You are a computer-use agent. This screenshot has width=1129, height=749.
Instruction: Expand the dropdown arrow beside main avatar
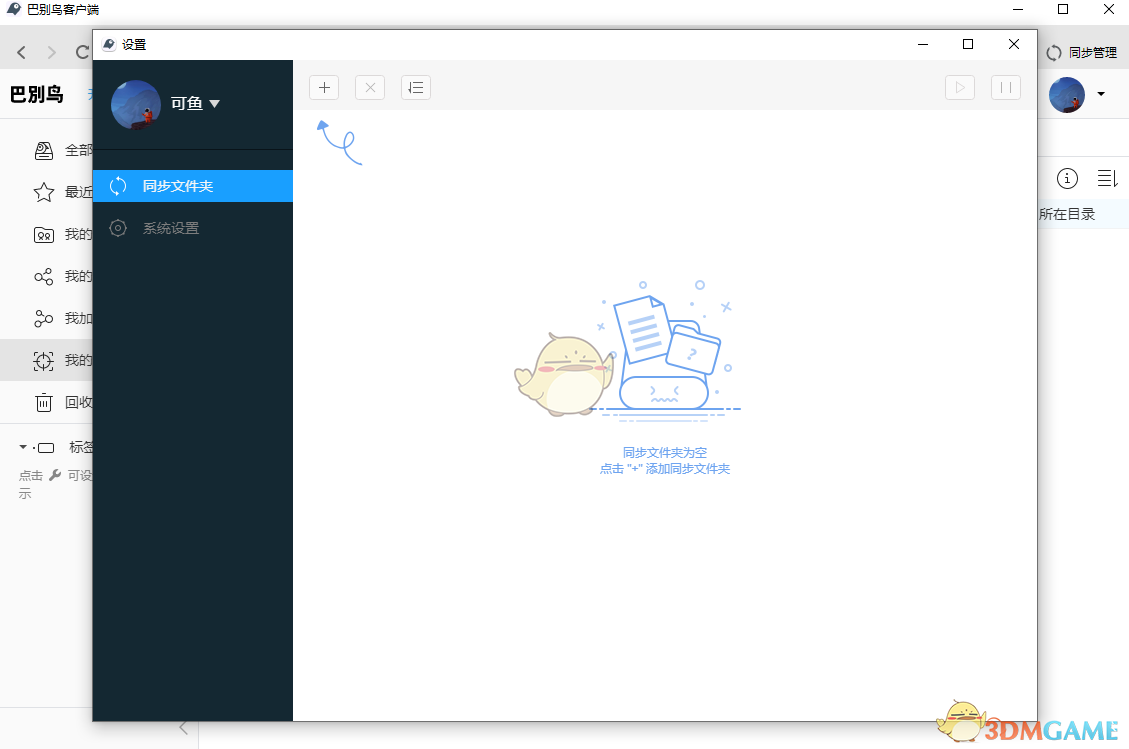tap(1101, 94)
